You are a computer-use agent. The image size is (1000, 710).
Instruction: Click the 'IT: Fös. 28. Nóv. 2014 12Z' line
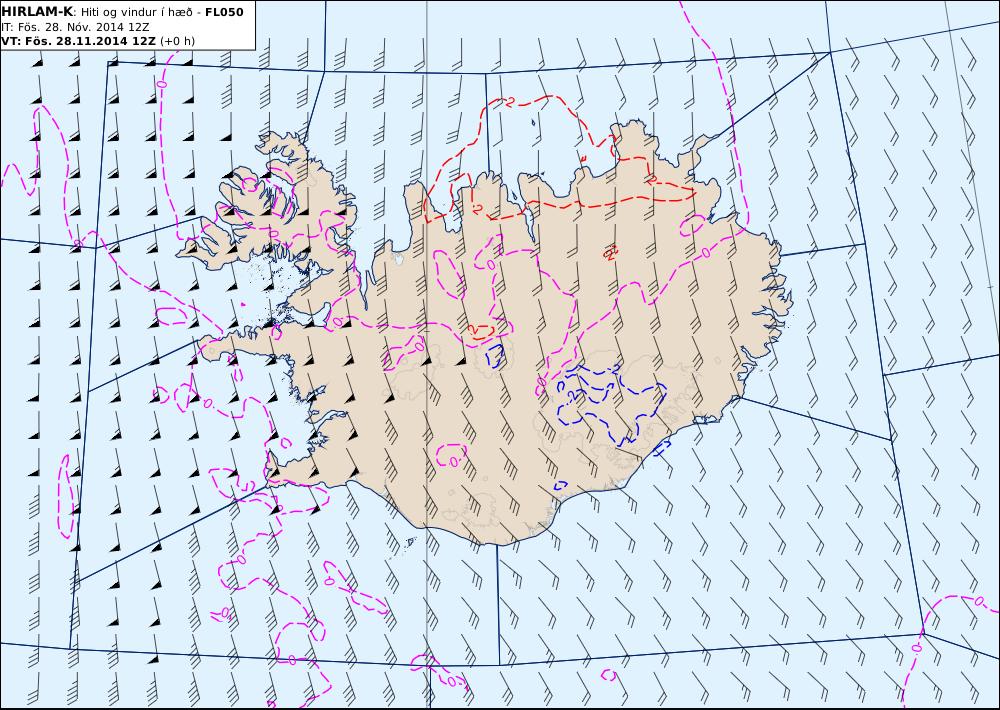coord(75,27)
